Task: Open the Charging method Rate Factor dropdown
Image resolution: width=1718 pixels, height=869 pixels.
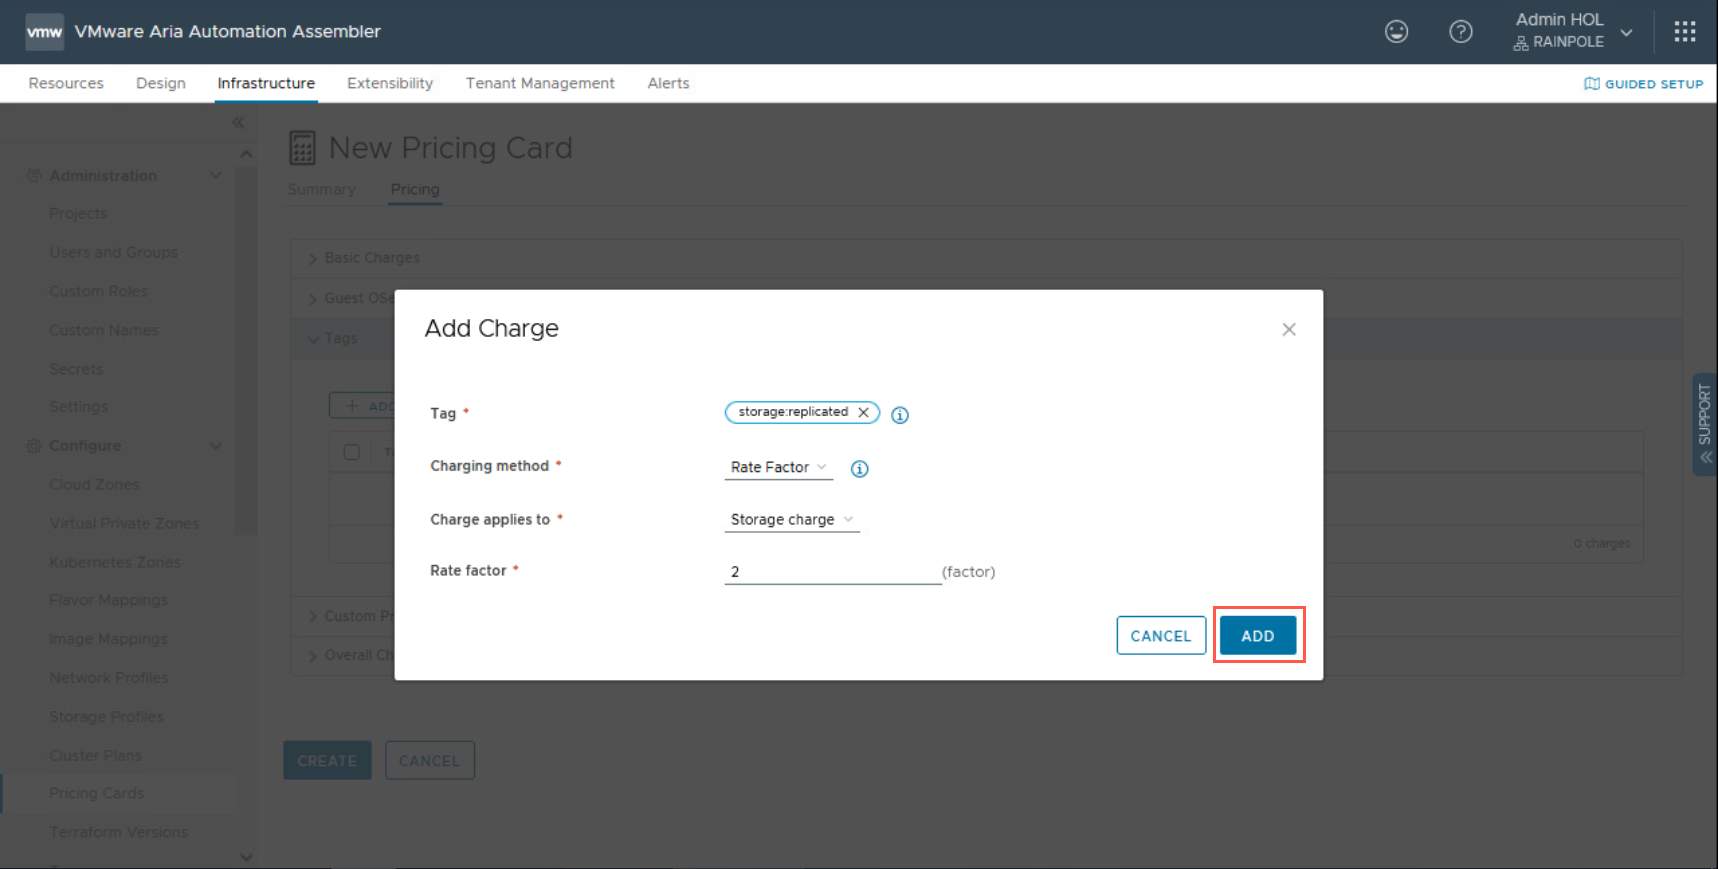Action: 778,467
